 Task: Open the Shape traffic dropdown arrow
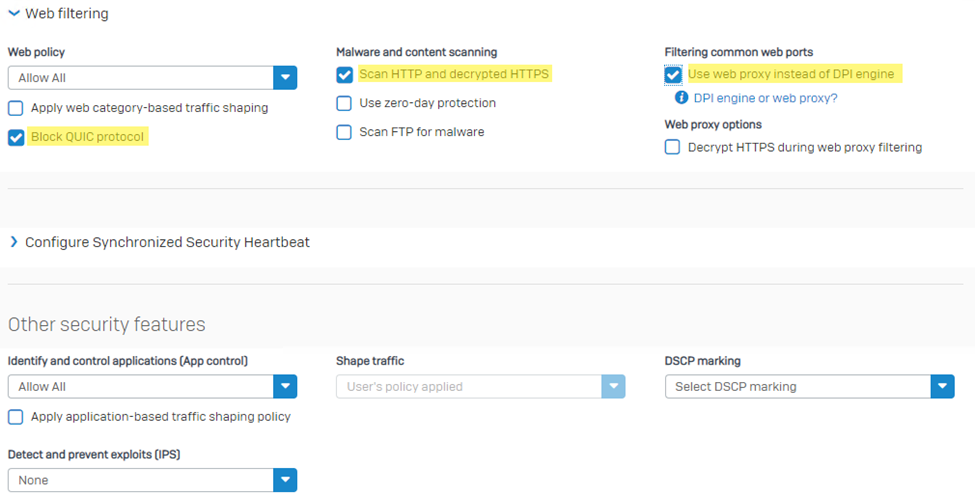[x=613, y=387]
